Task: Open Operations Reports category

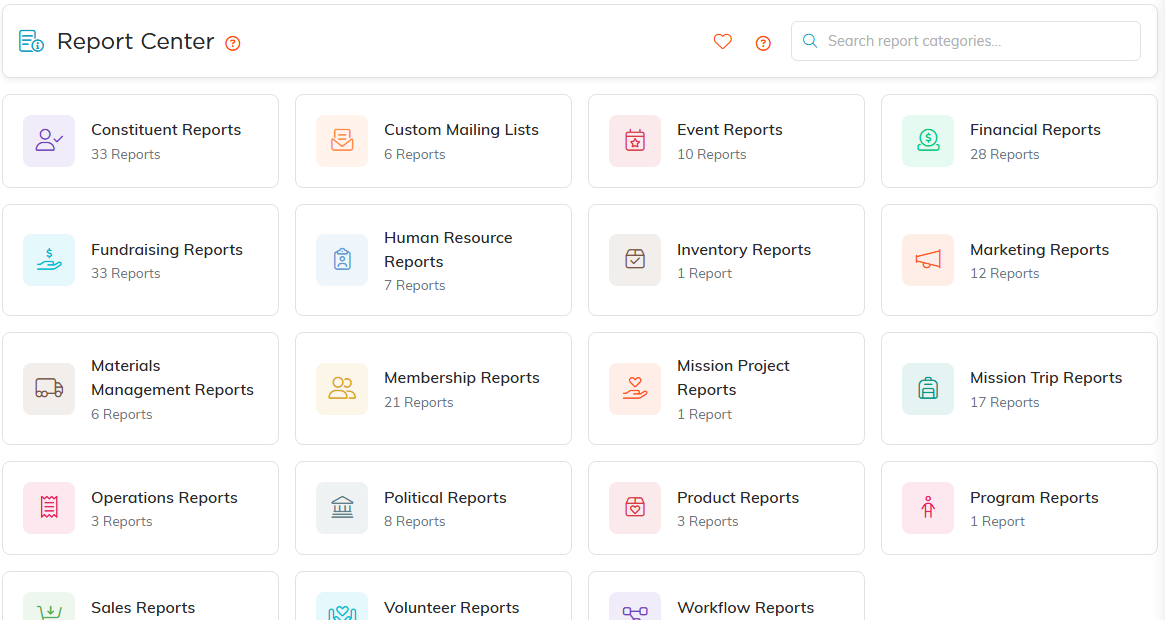Action: pos(140,508)
